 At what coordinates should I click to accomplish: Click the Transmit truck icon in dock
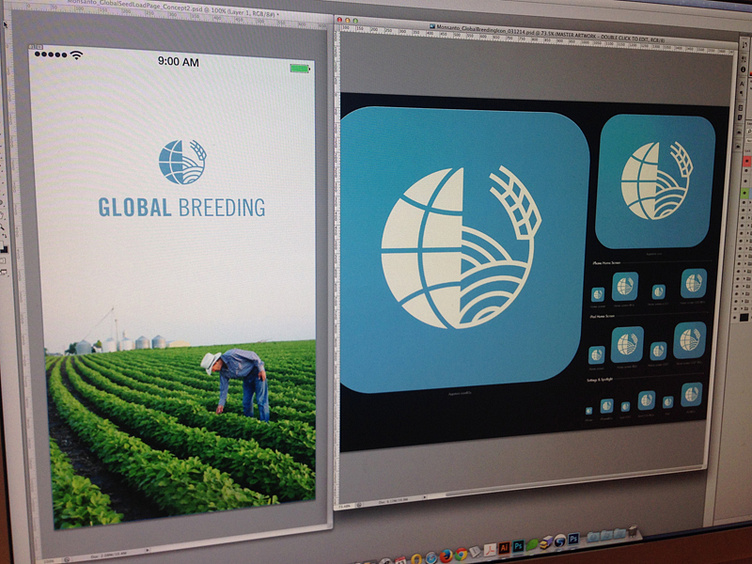pyautogui.click(x=546, y=542)
